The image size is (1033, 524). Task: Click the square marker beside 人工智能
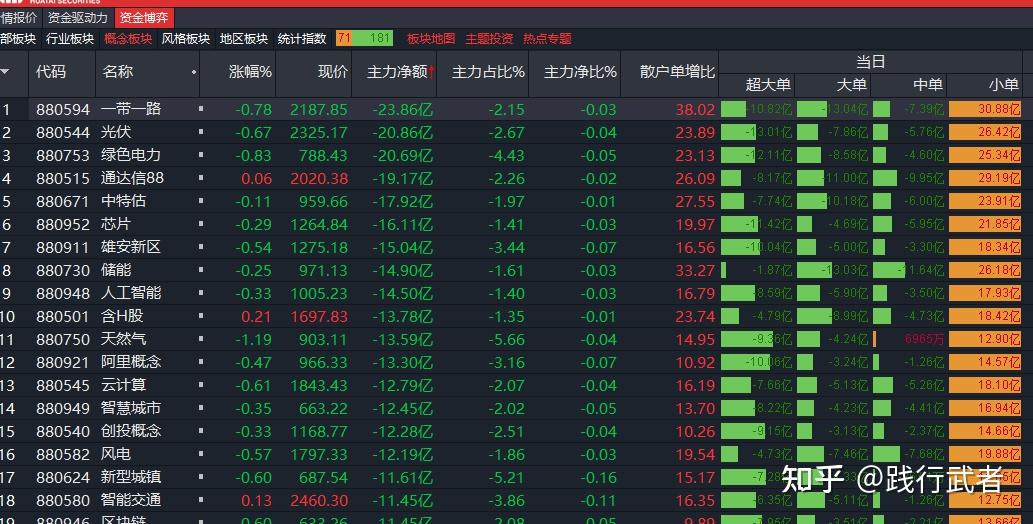[201, 293]
